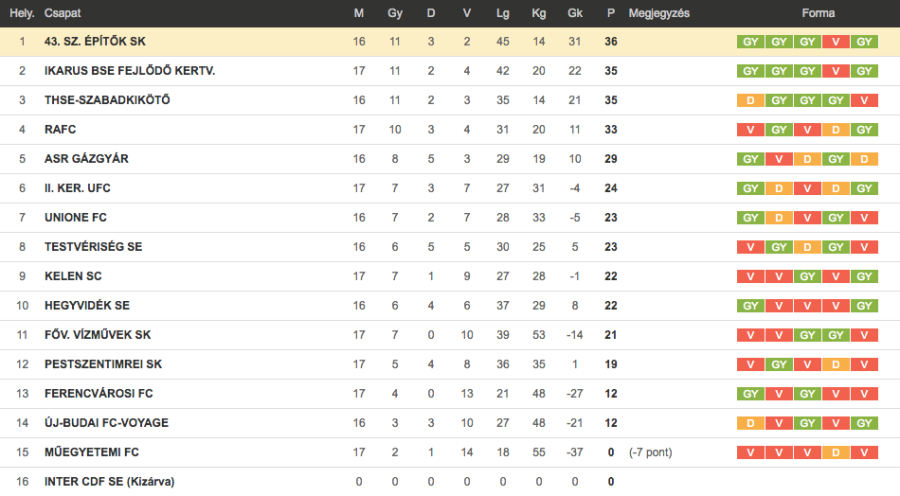Sort table by the P points column
The height and width of the screenshot is (496, 900).
(610, 14)
